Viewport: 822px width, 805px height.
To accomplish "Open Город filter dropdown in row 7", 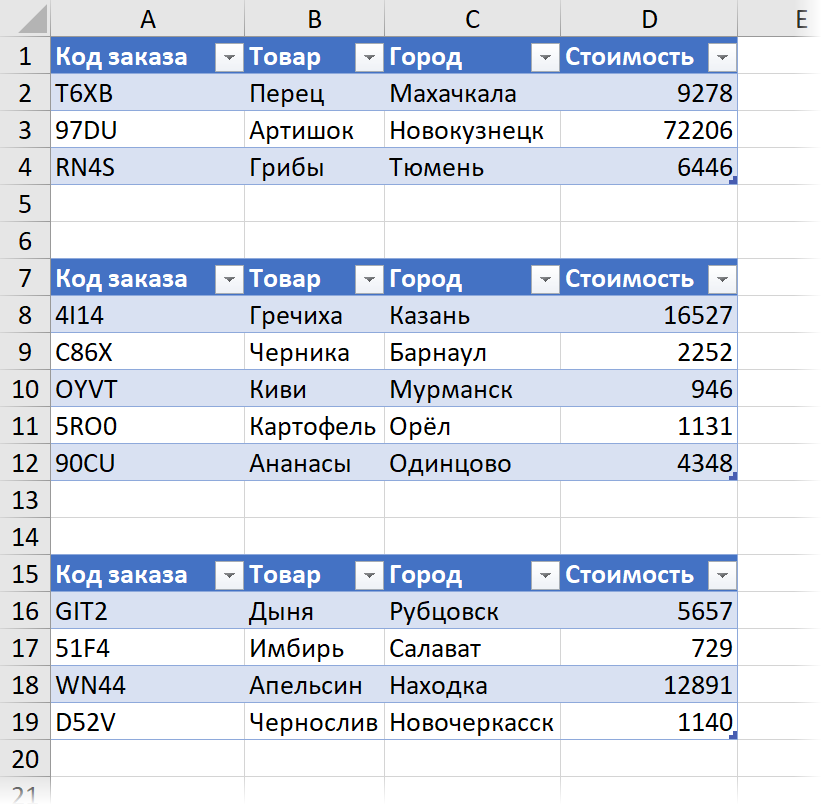I will 545,279.
